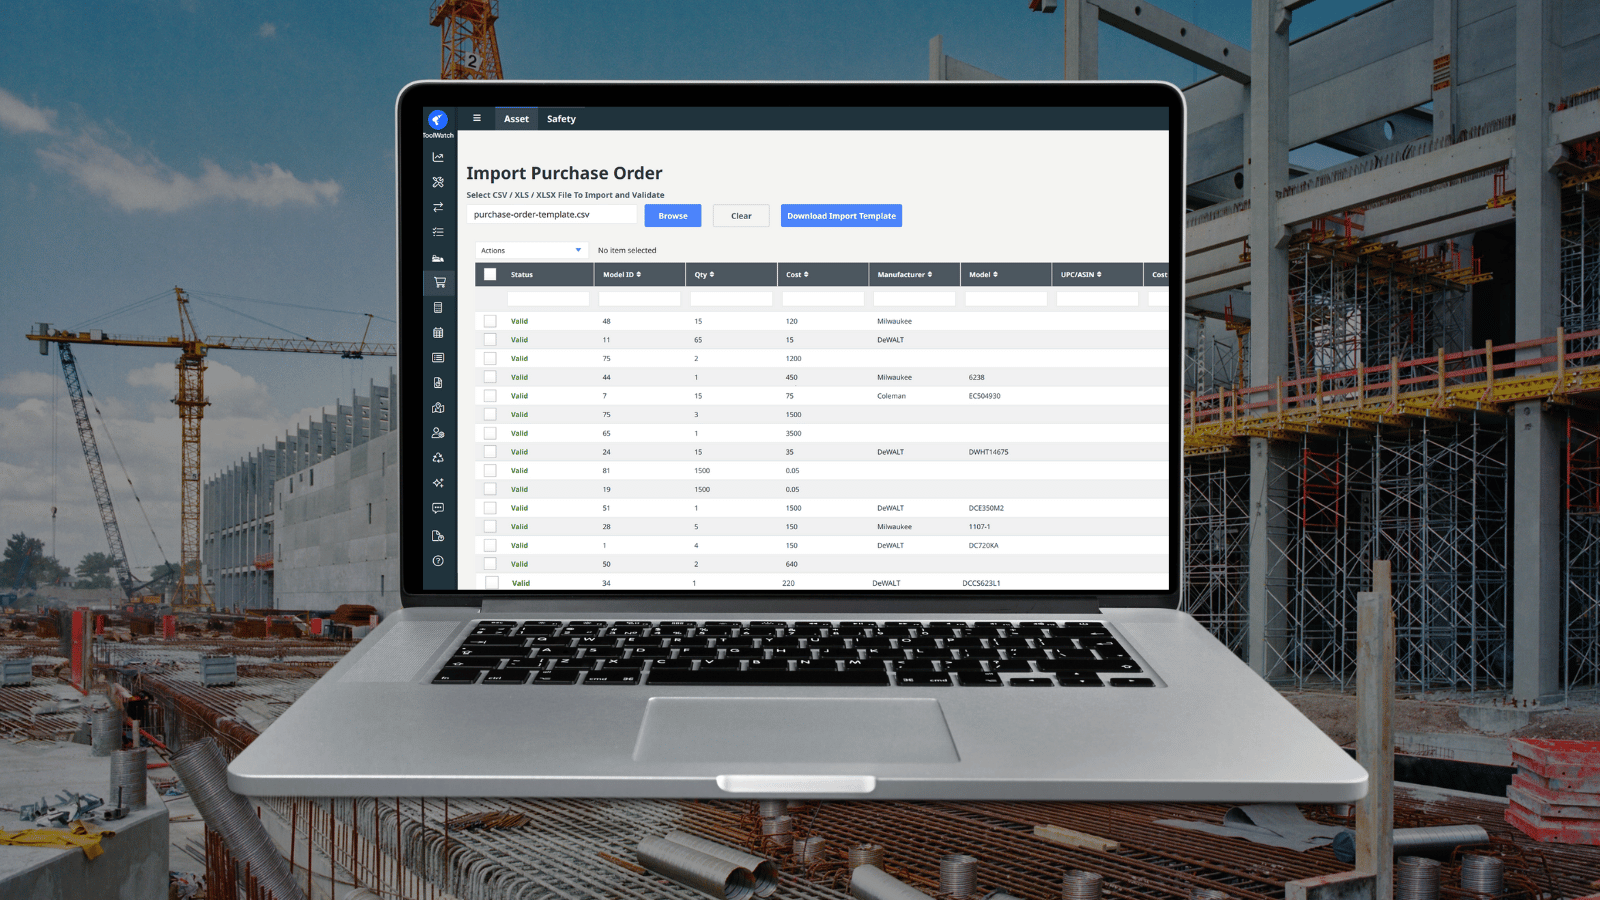Image resolution: width=1600 pixels, height=900 pixels.
Task: Open the hamburger navigation menu
Action: click(x=477, y=118)
